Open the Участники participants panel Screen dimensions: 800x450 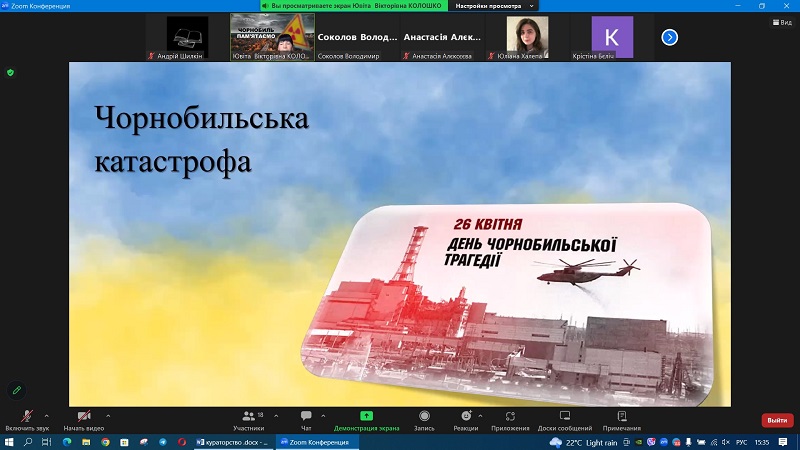coord(248,416)
